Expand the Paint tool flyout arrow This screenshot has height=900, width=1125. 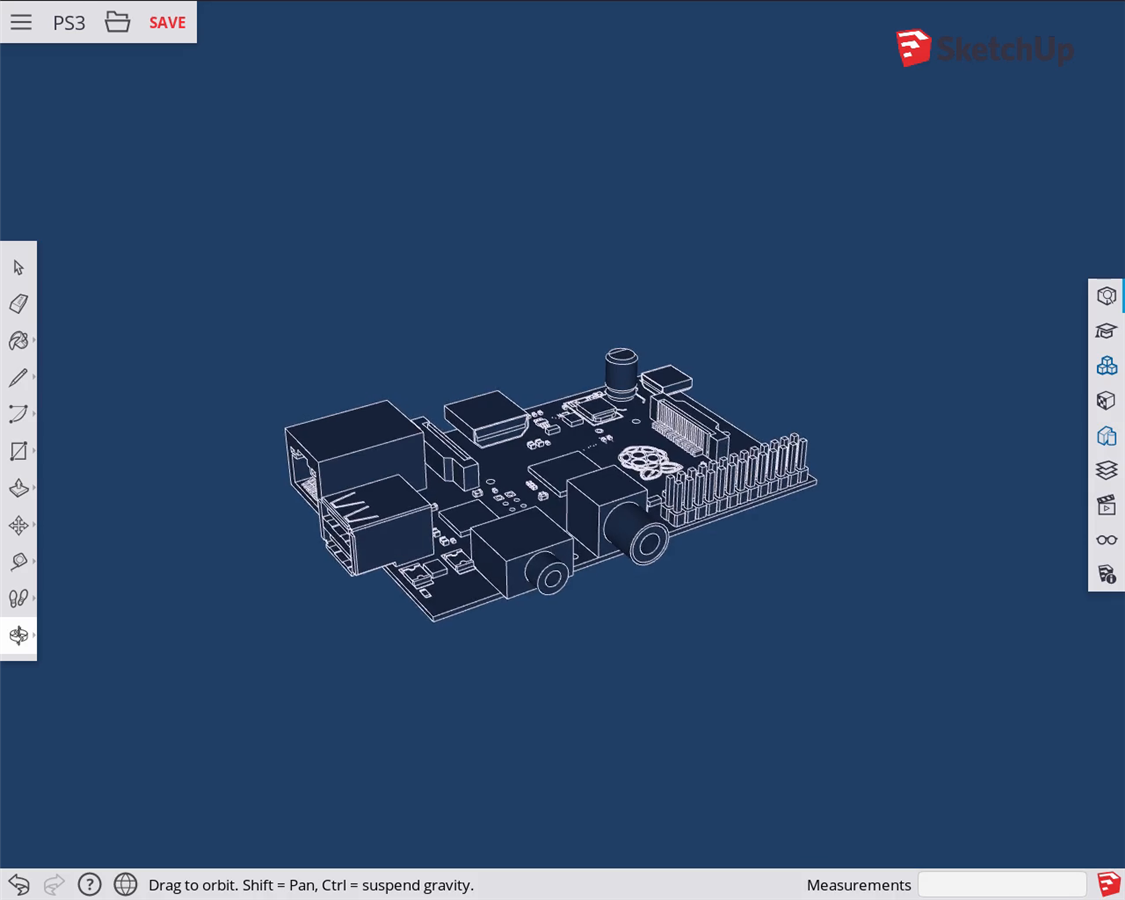[34, 340]
